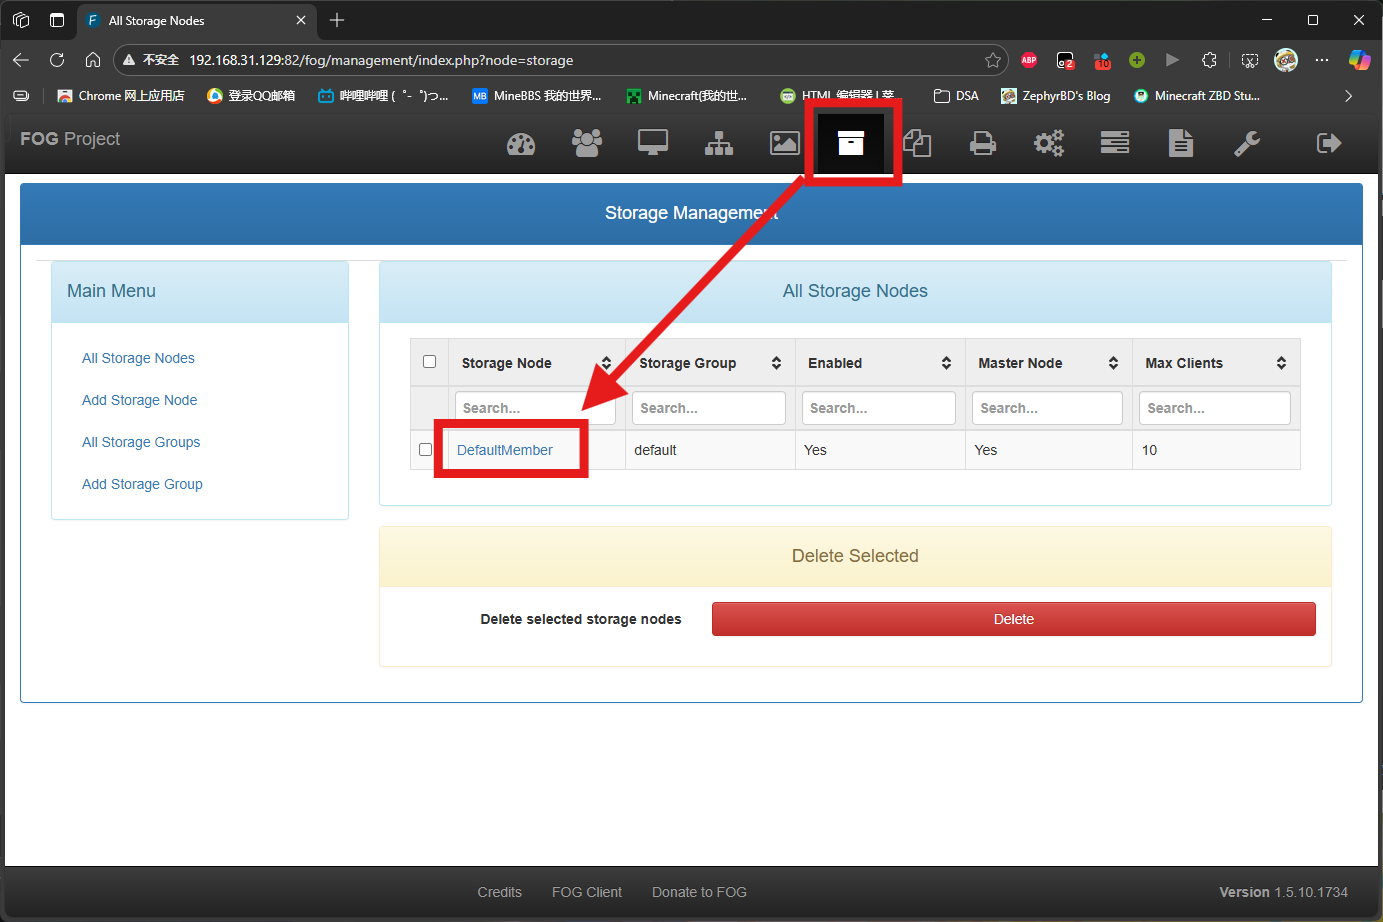
Task: Open the FOG dashboard icon
Action: coord(521,144)
